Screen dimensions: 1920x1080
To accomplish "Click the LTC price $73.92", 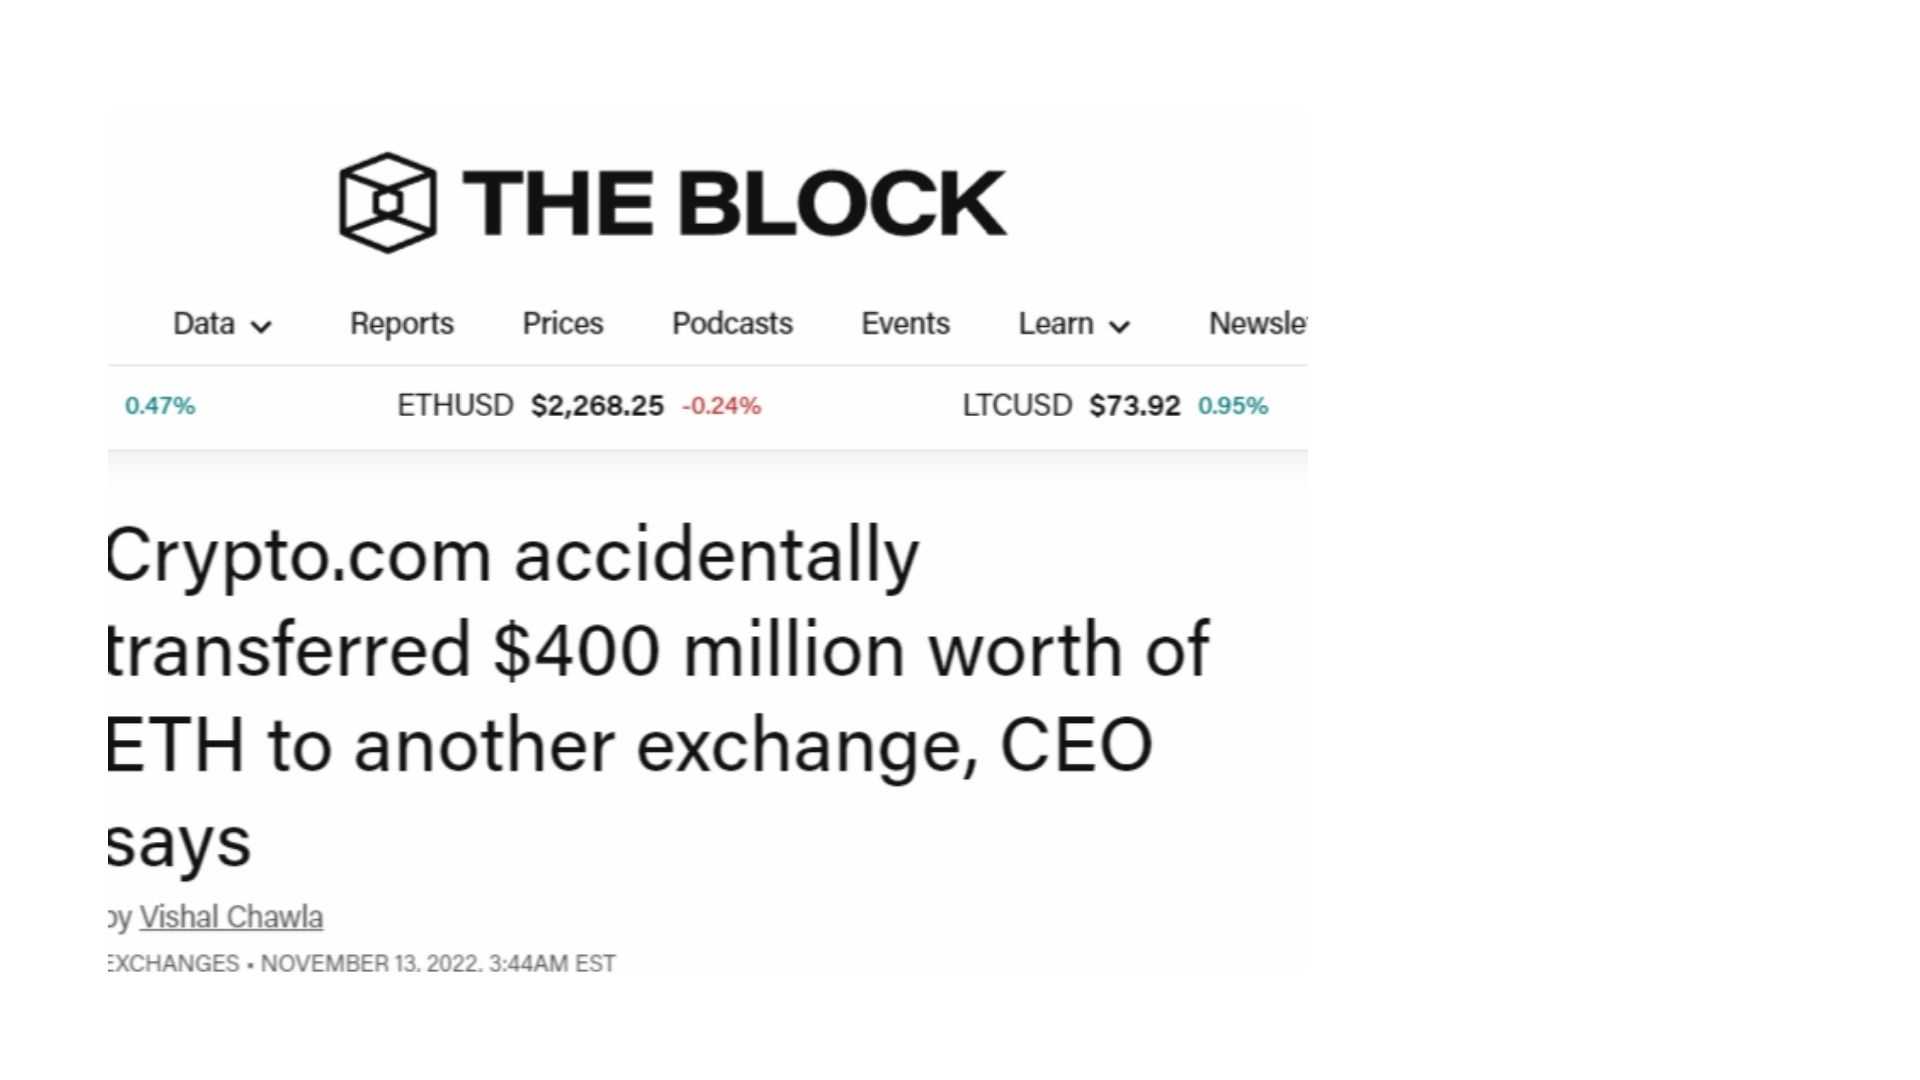I will 1134,406.
